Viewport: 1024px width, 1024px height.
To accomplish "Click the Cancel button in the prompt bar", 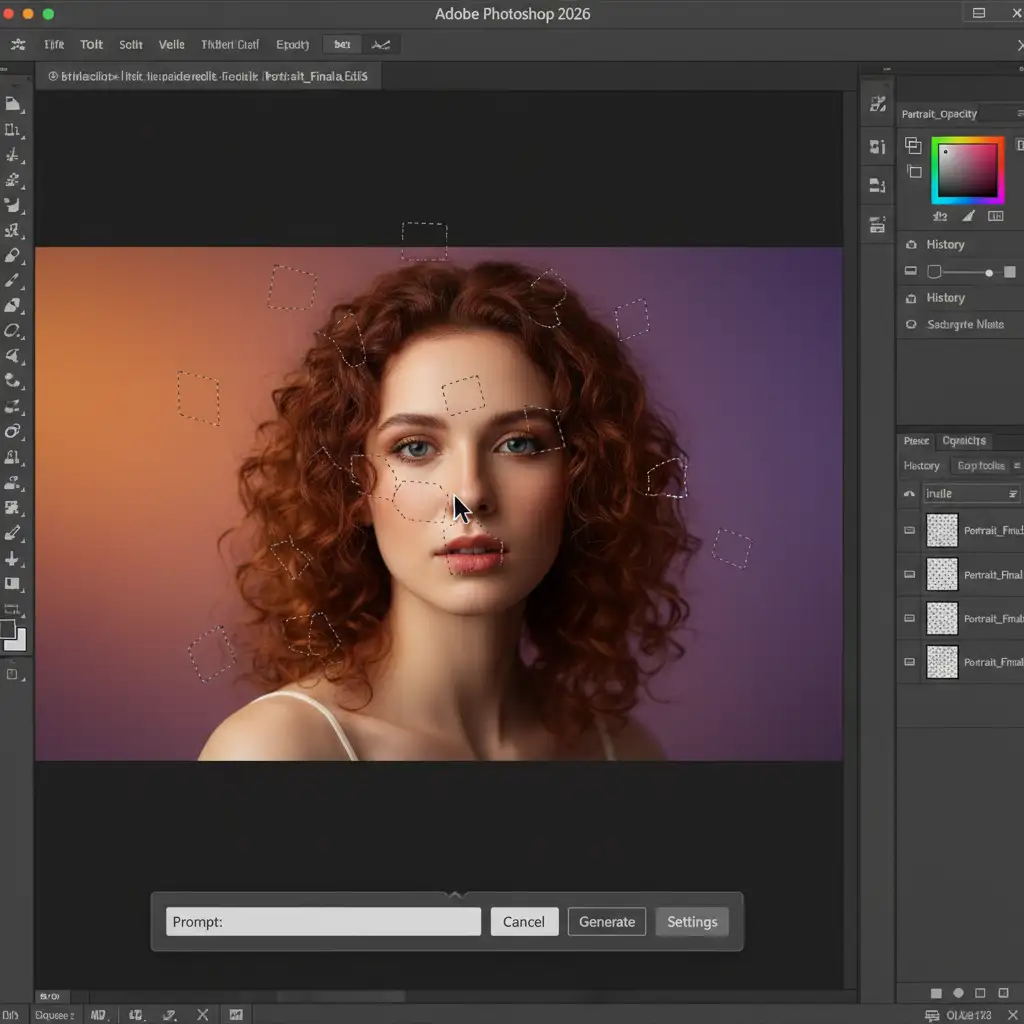I will [524, 922].
